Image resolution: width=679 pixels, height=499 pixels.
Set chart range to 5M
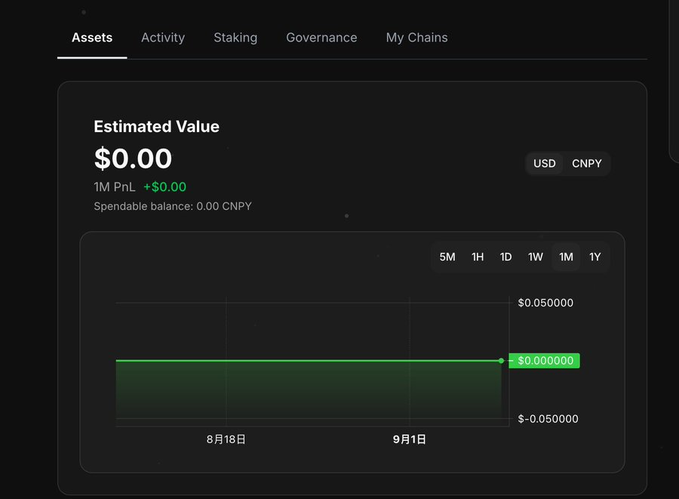(447, 257)
